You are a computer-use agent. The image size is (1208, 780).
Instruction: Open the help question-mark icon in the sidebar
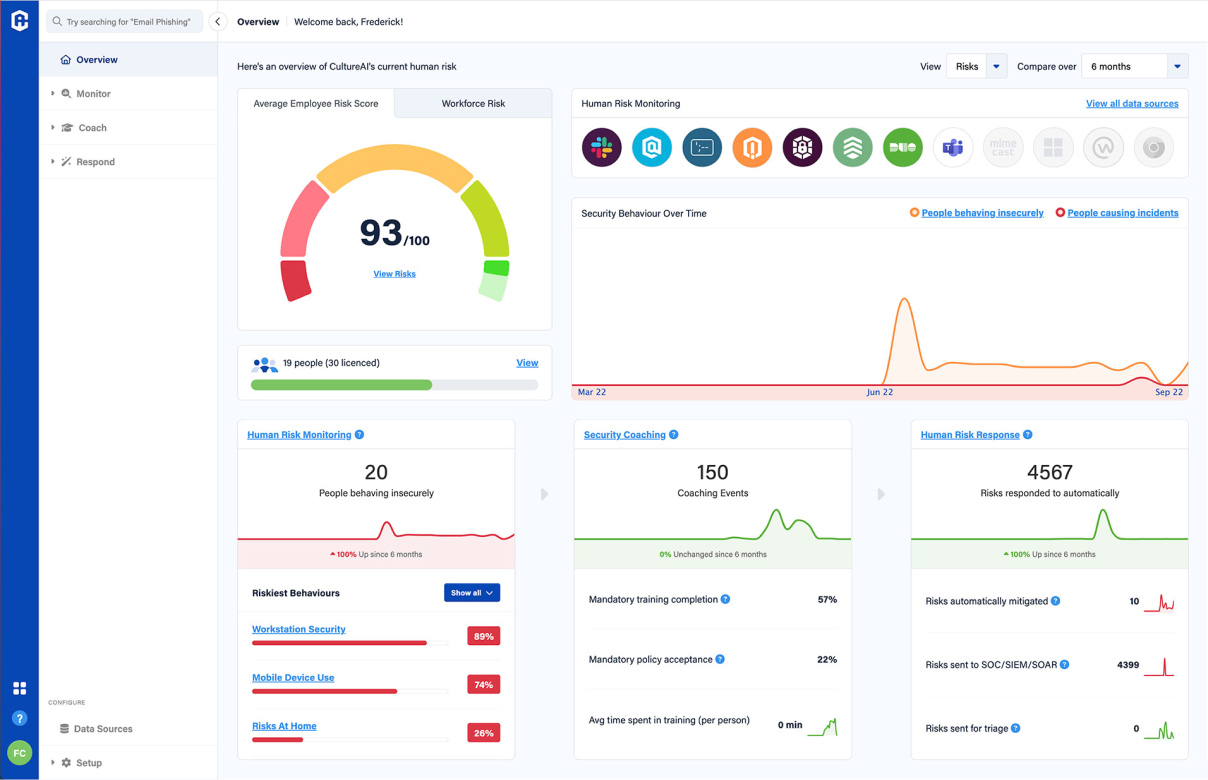[x=19, y=718]
